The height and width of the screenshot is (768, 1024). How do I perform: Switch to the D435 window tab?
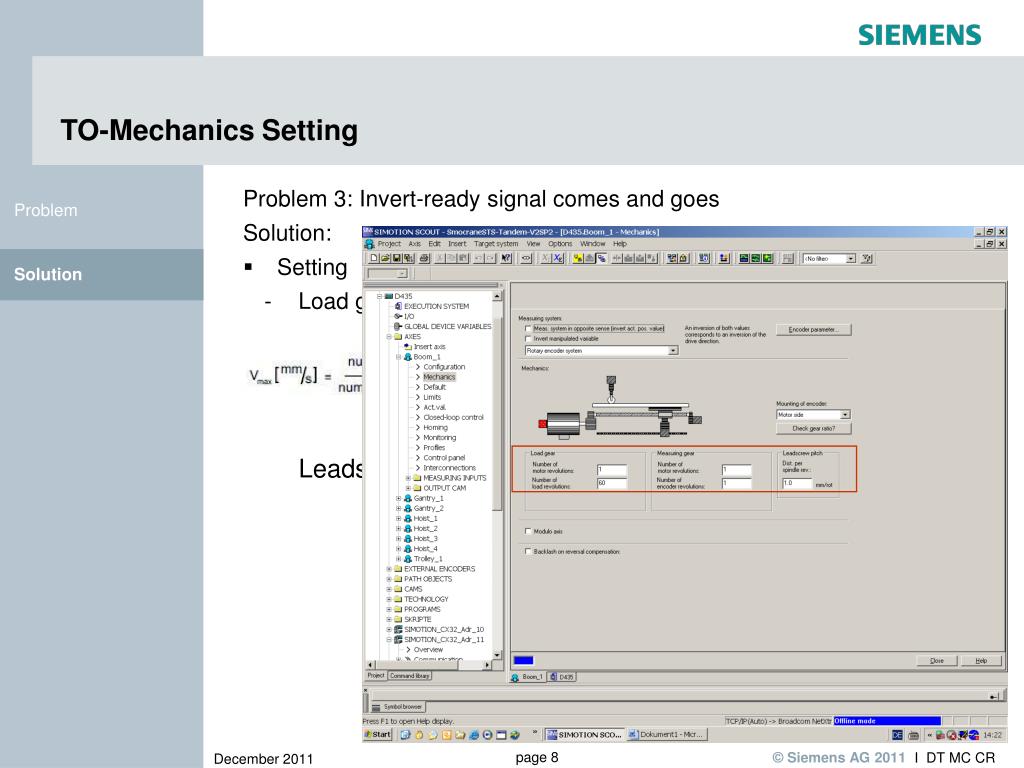[562, 677]
